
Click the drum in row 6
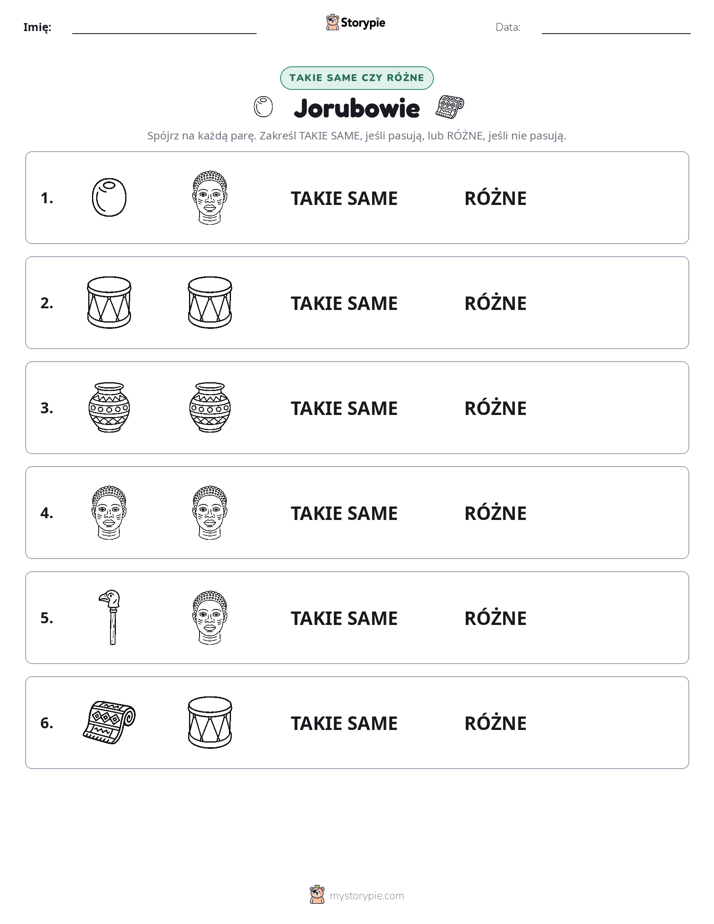210,722
